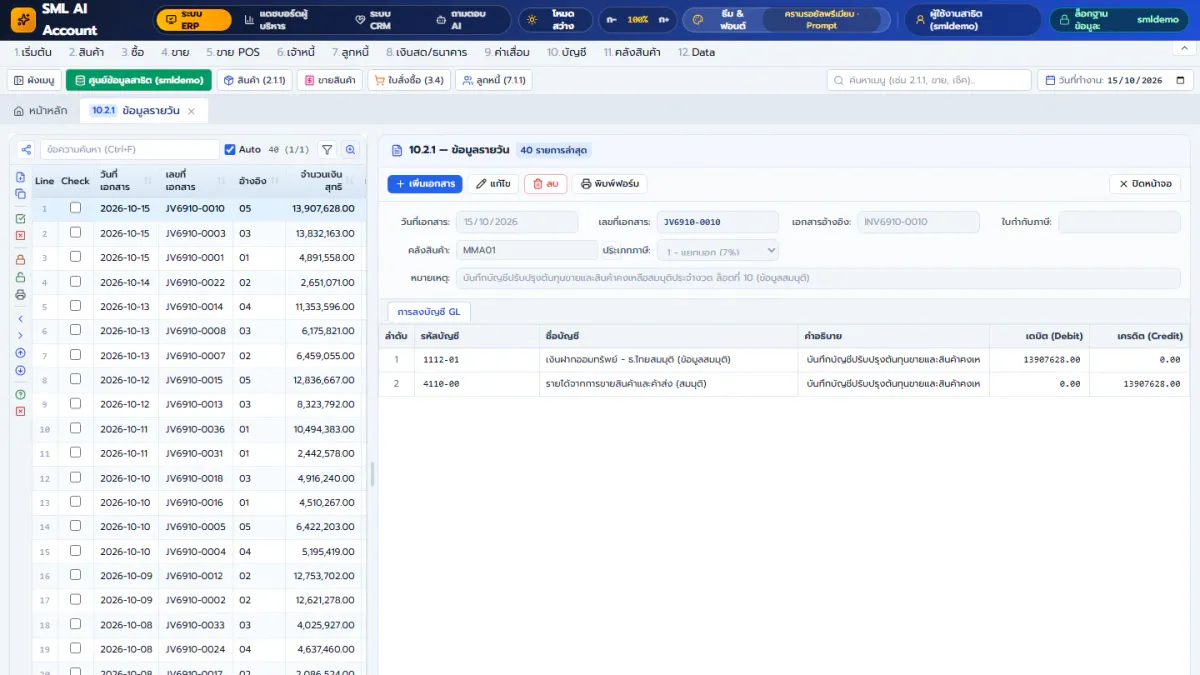Image resolution: width=1200 pixels, height=675 pixels.
Task: Open the ผังเมนู menu map button
Action: point(34,80)
